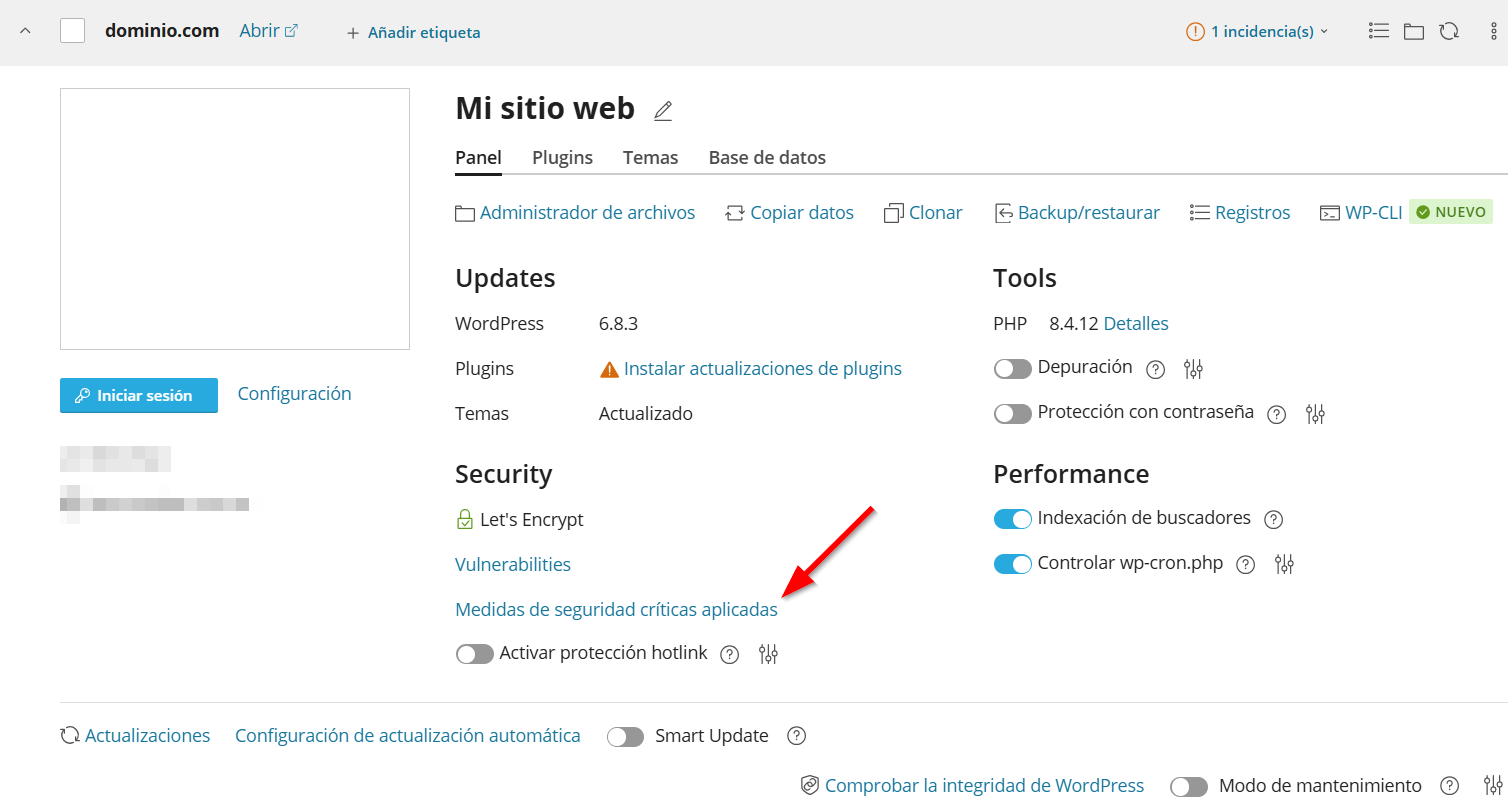
Task: Click the refresh icon in top-right header
Action: pos(1448,31)
